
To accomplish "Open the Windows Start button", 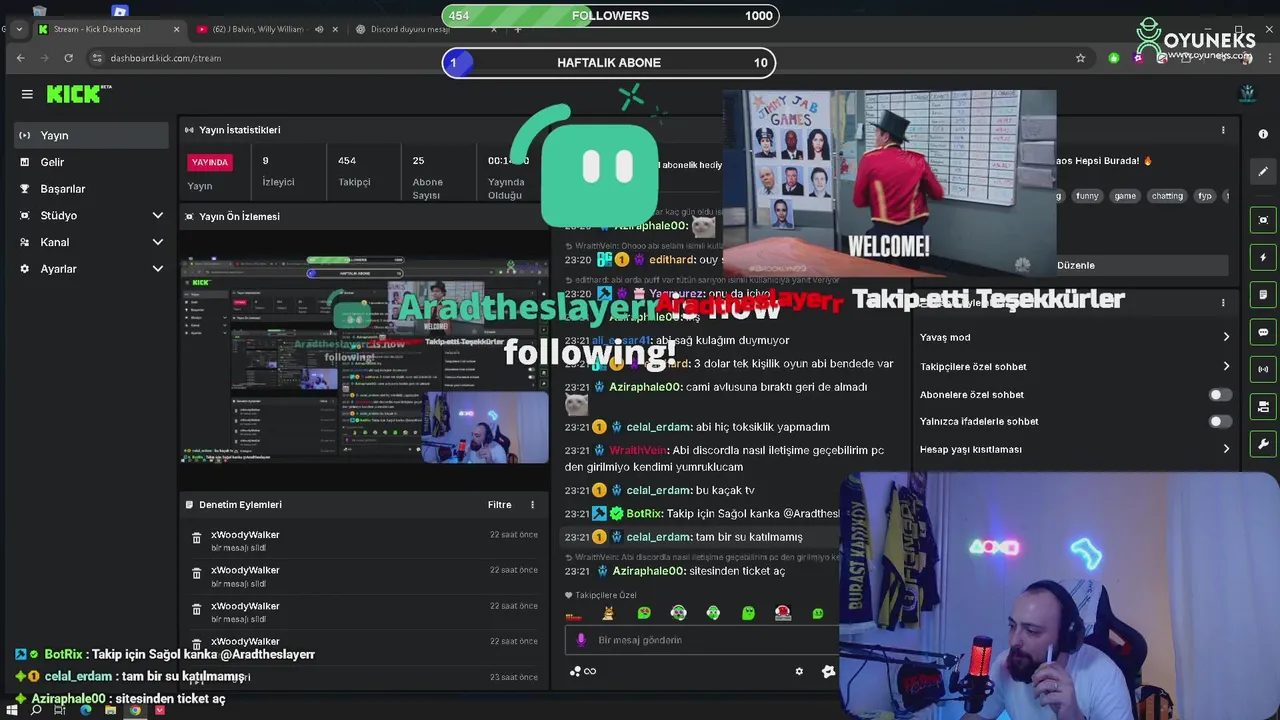I will pos(13,710).
